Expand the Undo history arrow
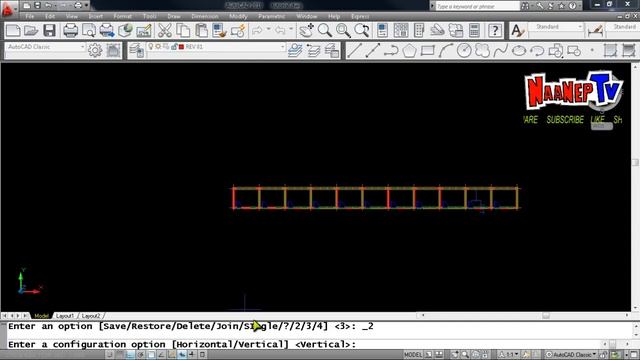Image resolution: width=640 pixels, height=360 pixels. pos(269,29)
